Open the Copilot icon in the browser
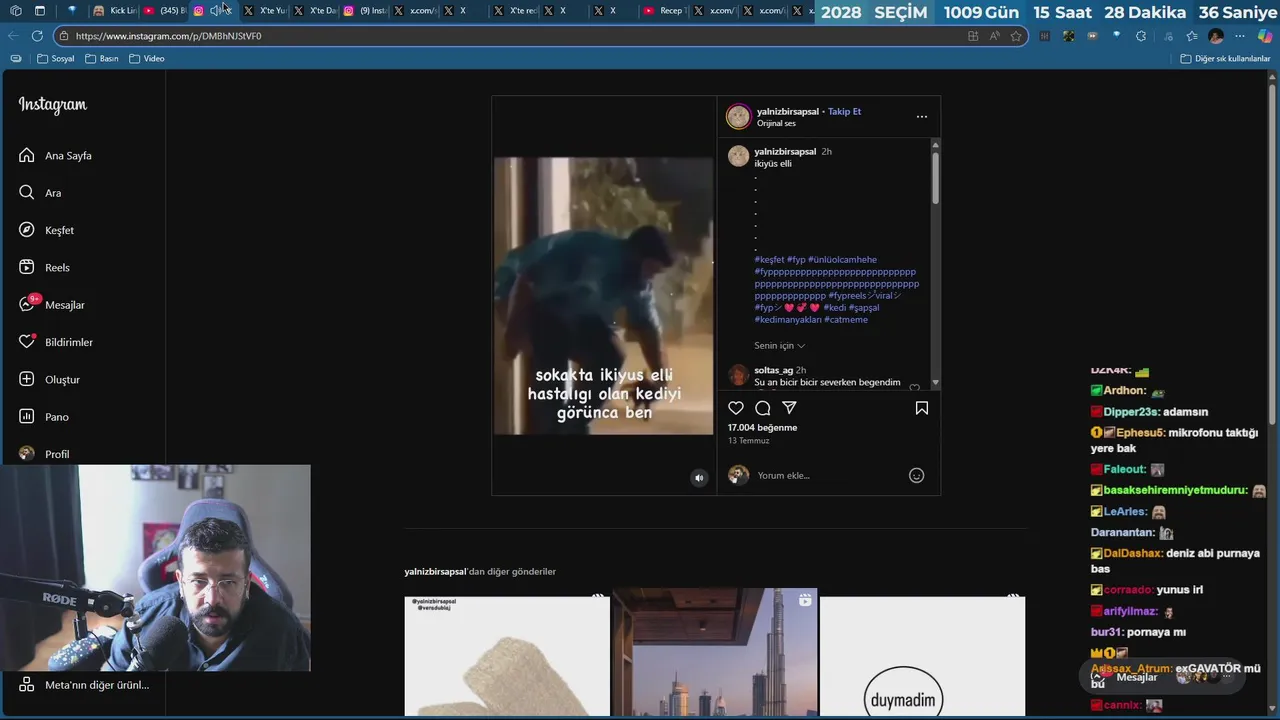1280x720 pixels. tap(1265, 36)
